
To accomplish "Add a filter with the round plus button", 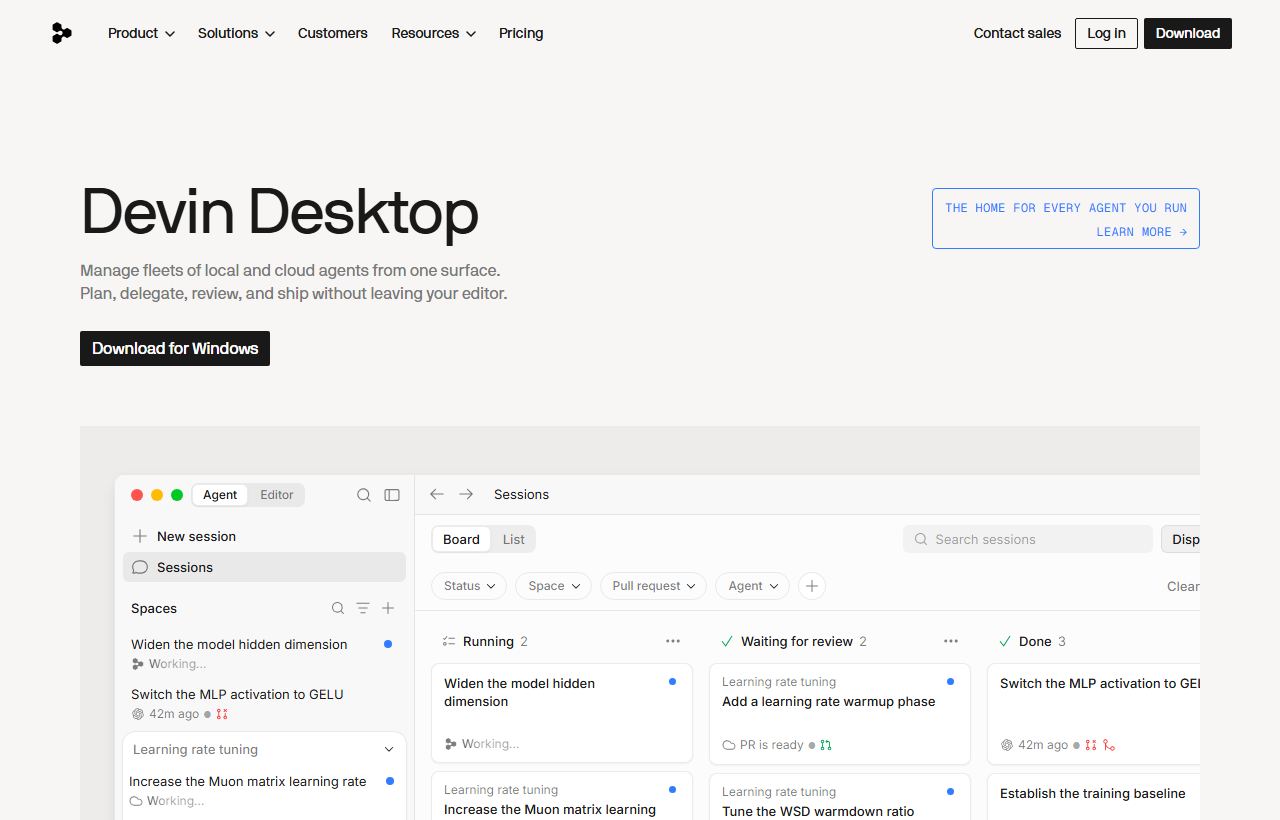I will click(x=812, y=586).
